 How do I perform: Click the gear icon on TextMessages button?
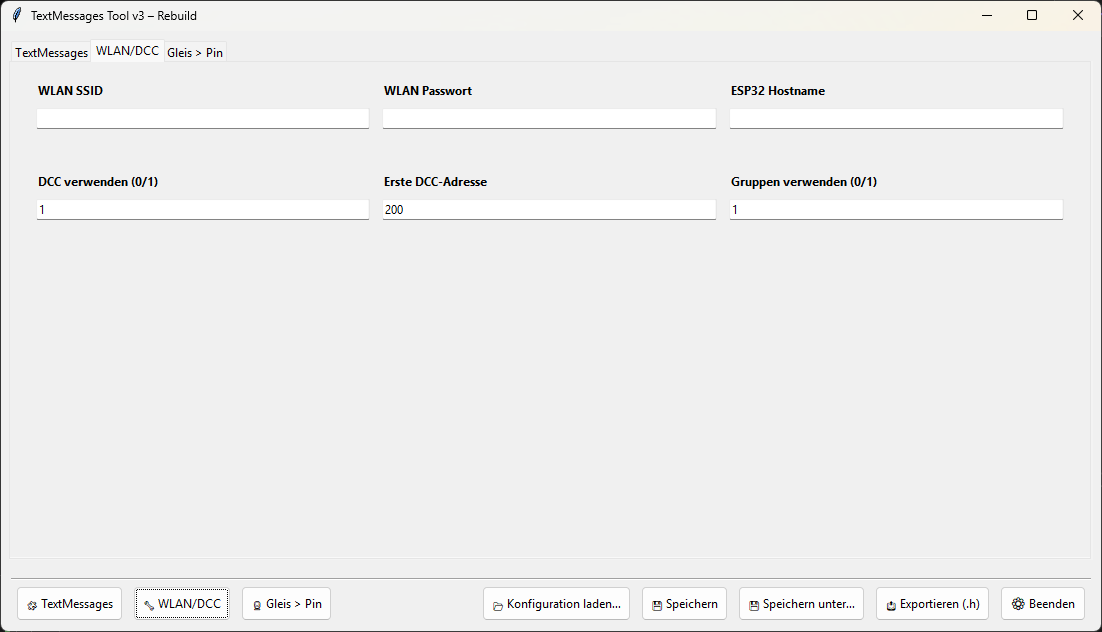point(32,605)
